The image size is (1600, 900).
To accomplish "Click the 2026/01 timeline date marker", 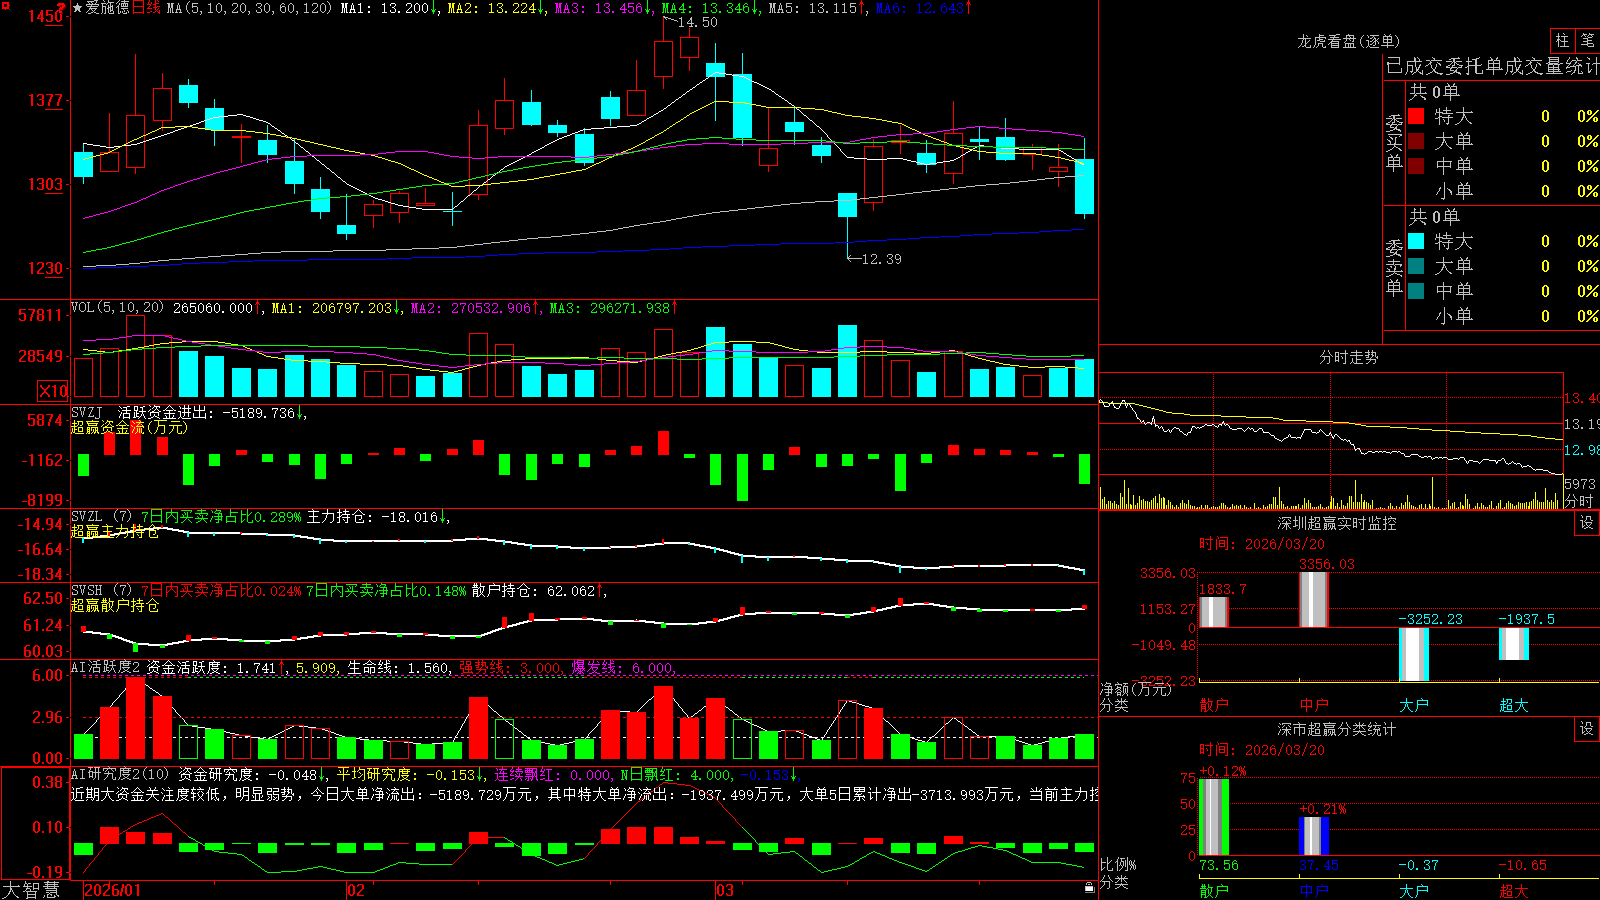I will 113,890.
